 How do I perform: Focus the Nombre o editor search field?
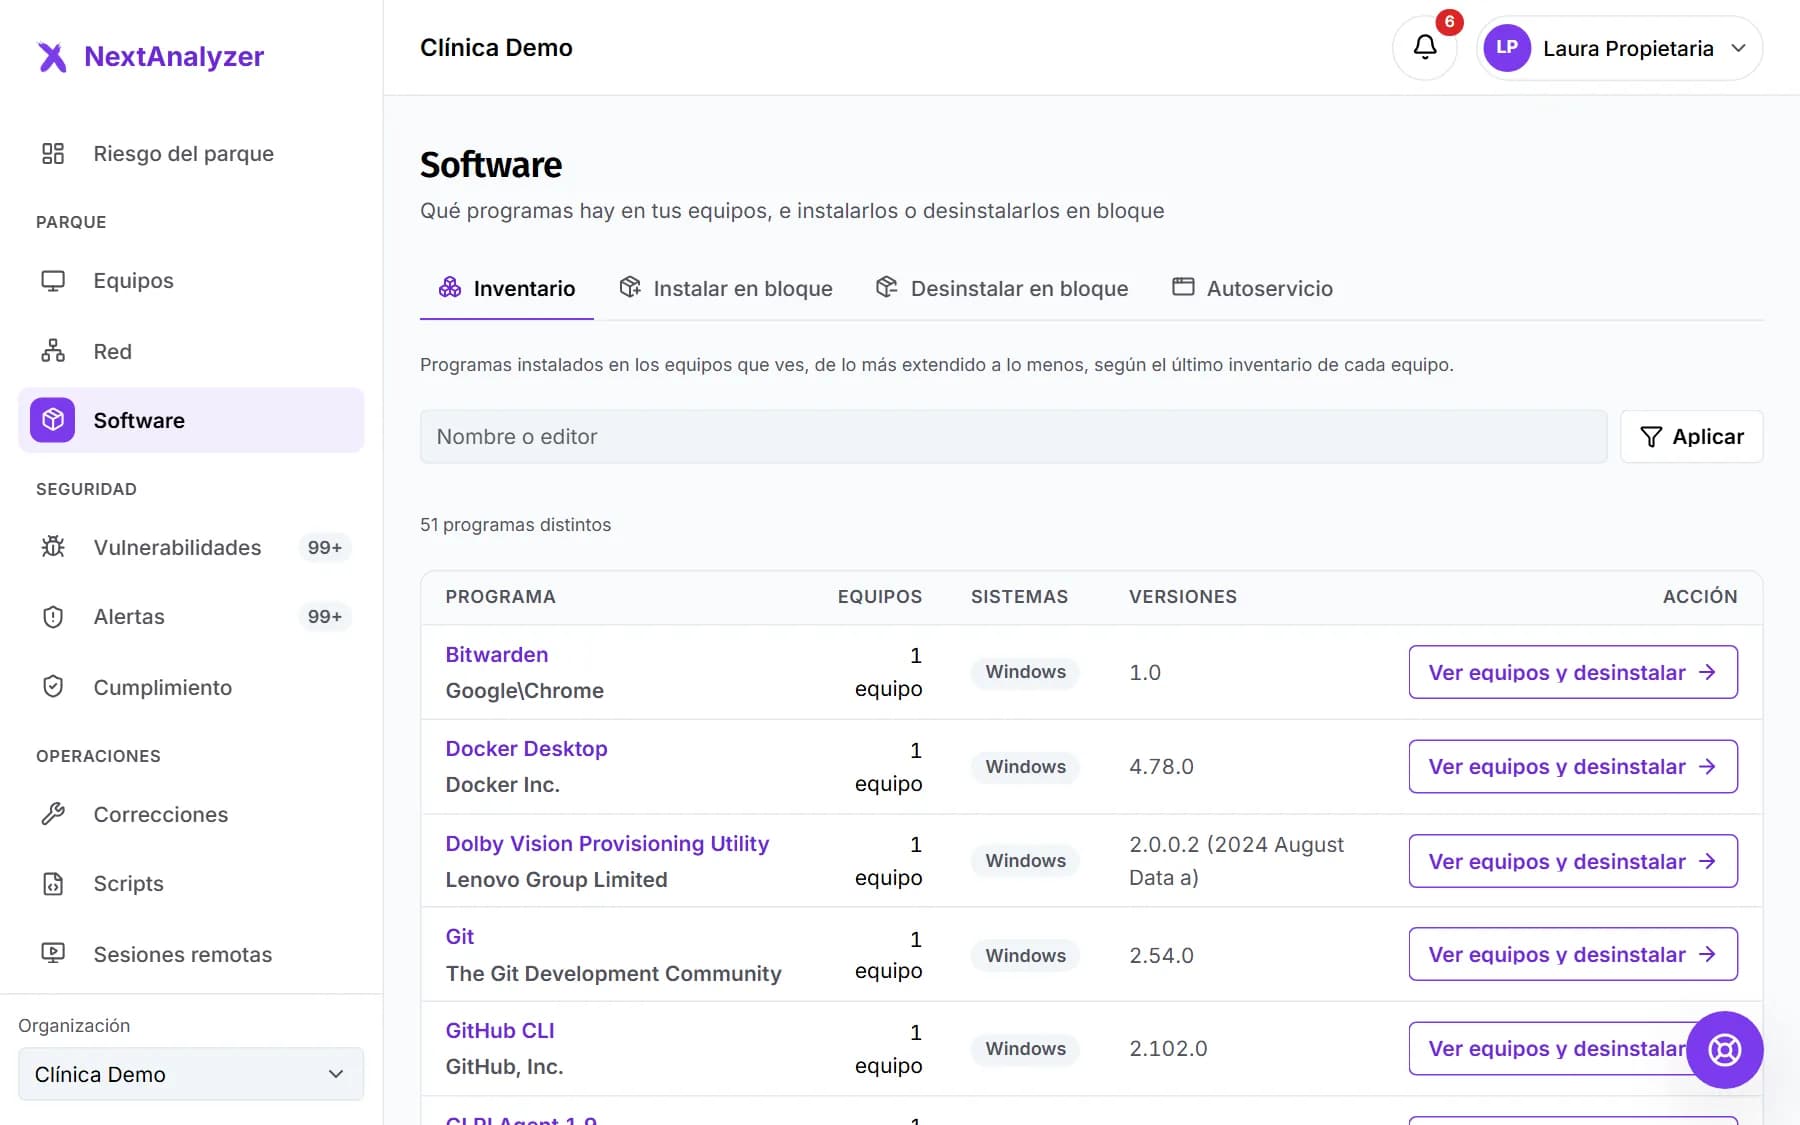tap(1013, 437)
